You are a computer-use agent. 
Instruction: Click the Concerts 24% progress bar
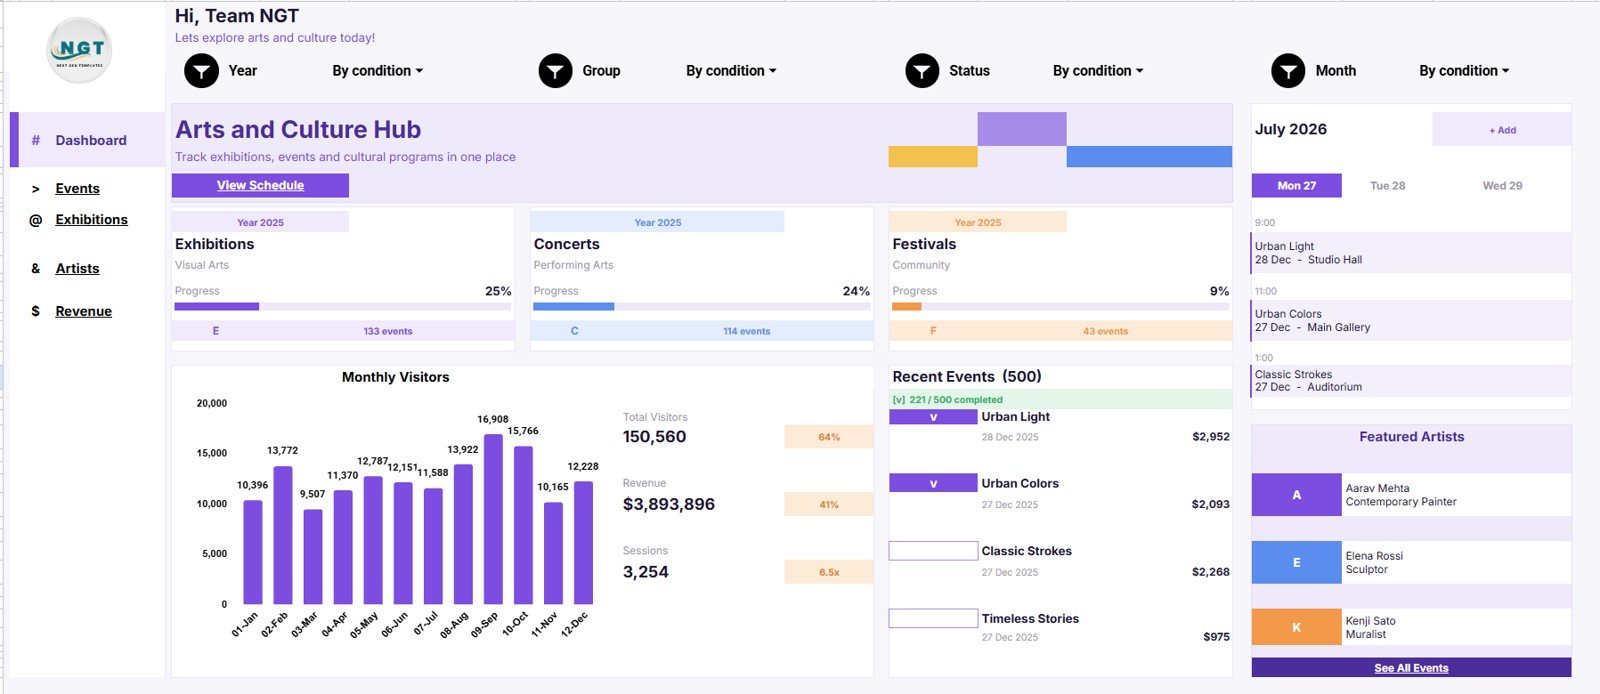tap(701, 307)
